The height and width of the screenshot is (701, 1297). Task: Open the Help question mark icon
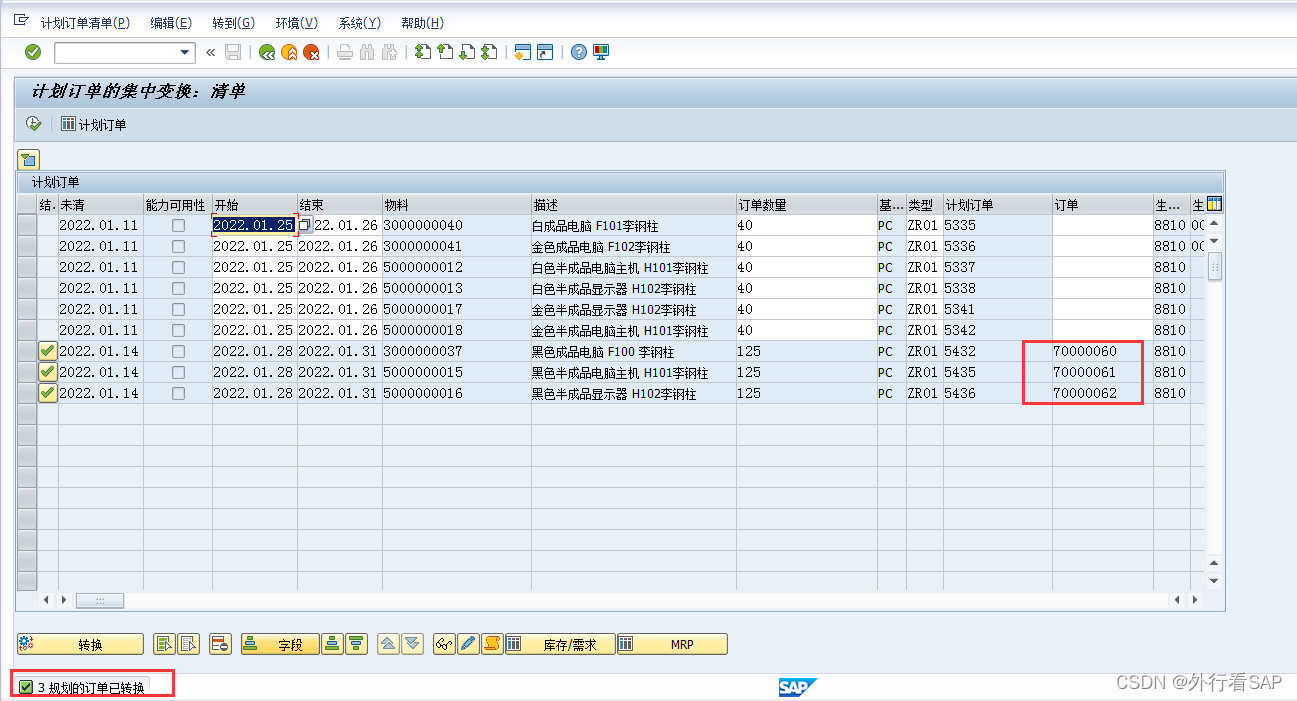click(x=578, y=52)
